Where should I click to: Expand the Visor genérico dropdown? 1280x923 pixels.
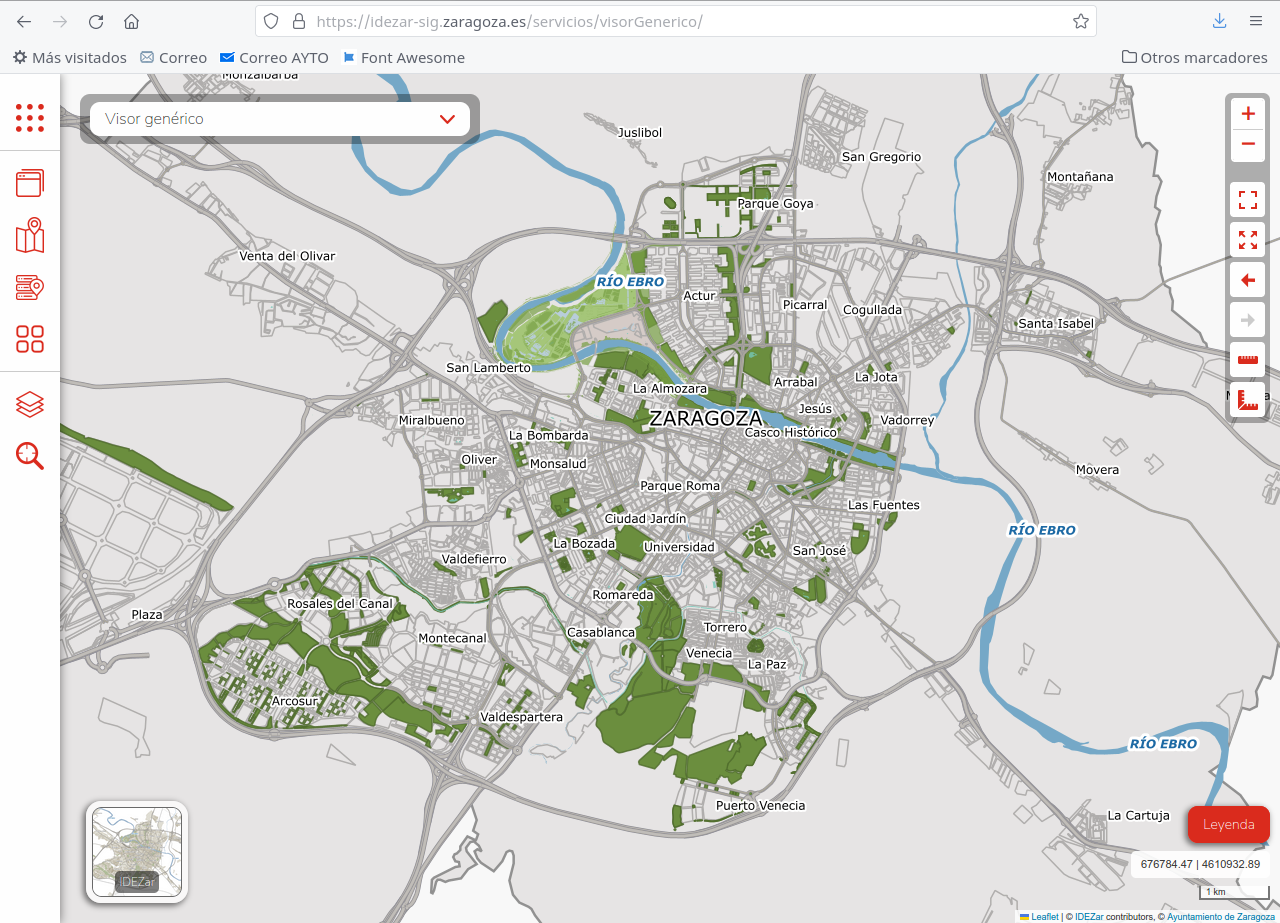coord(447,118)
